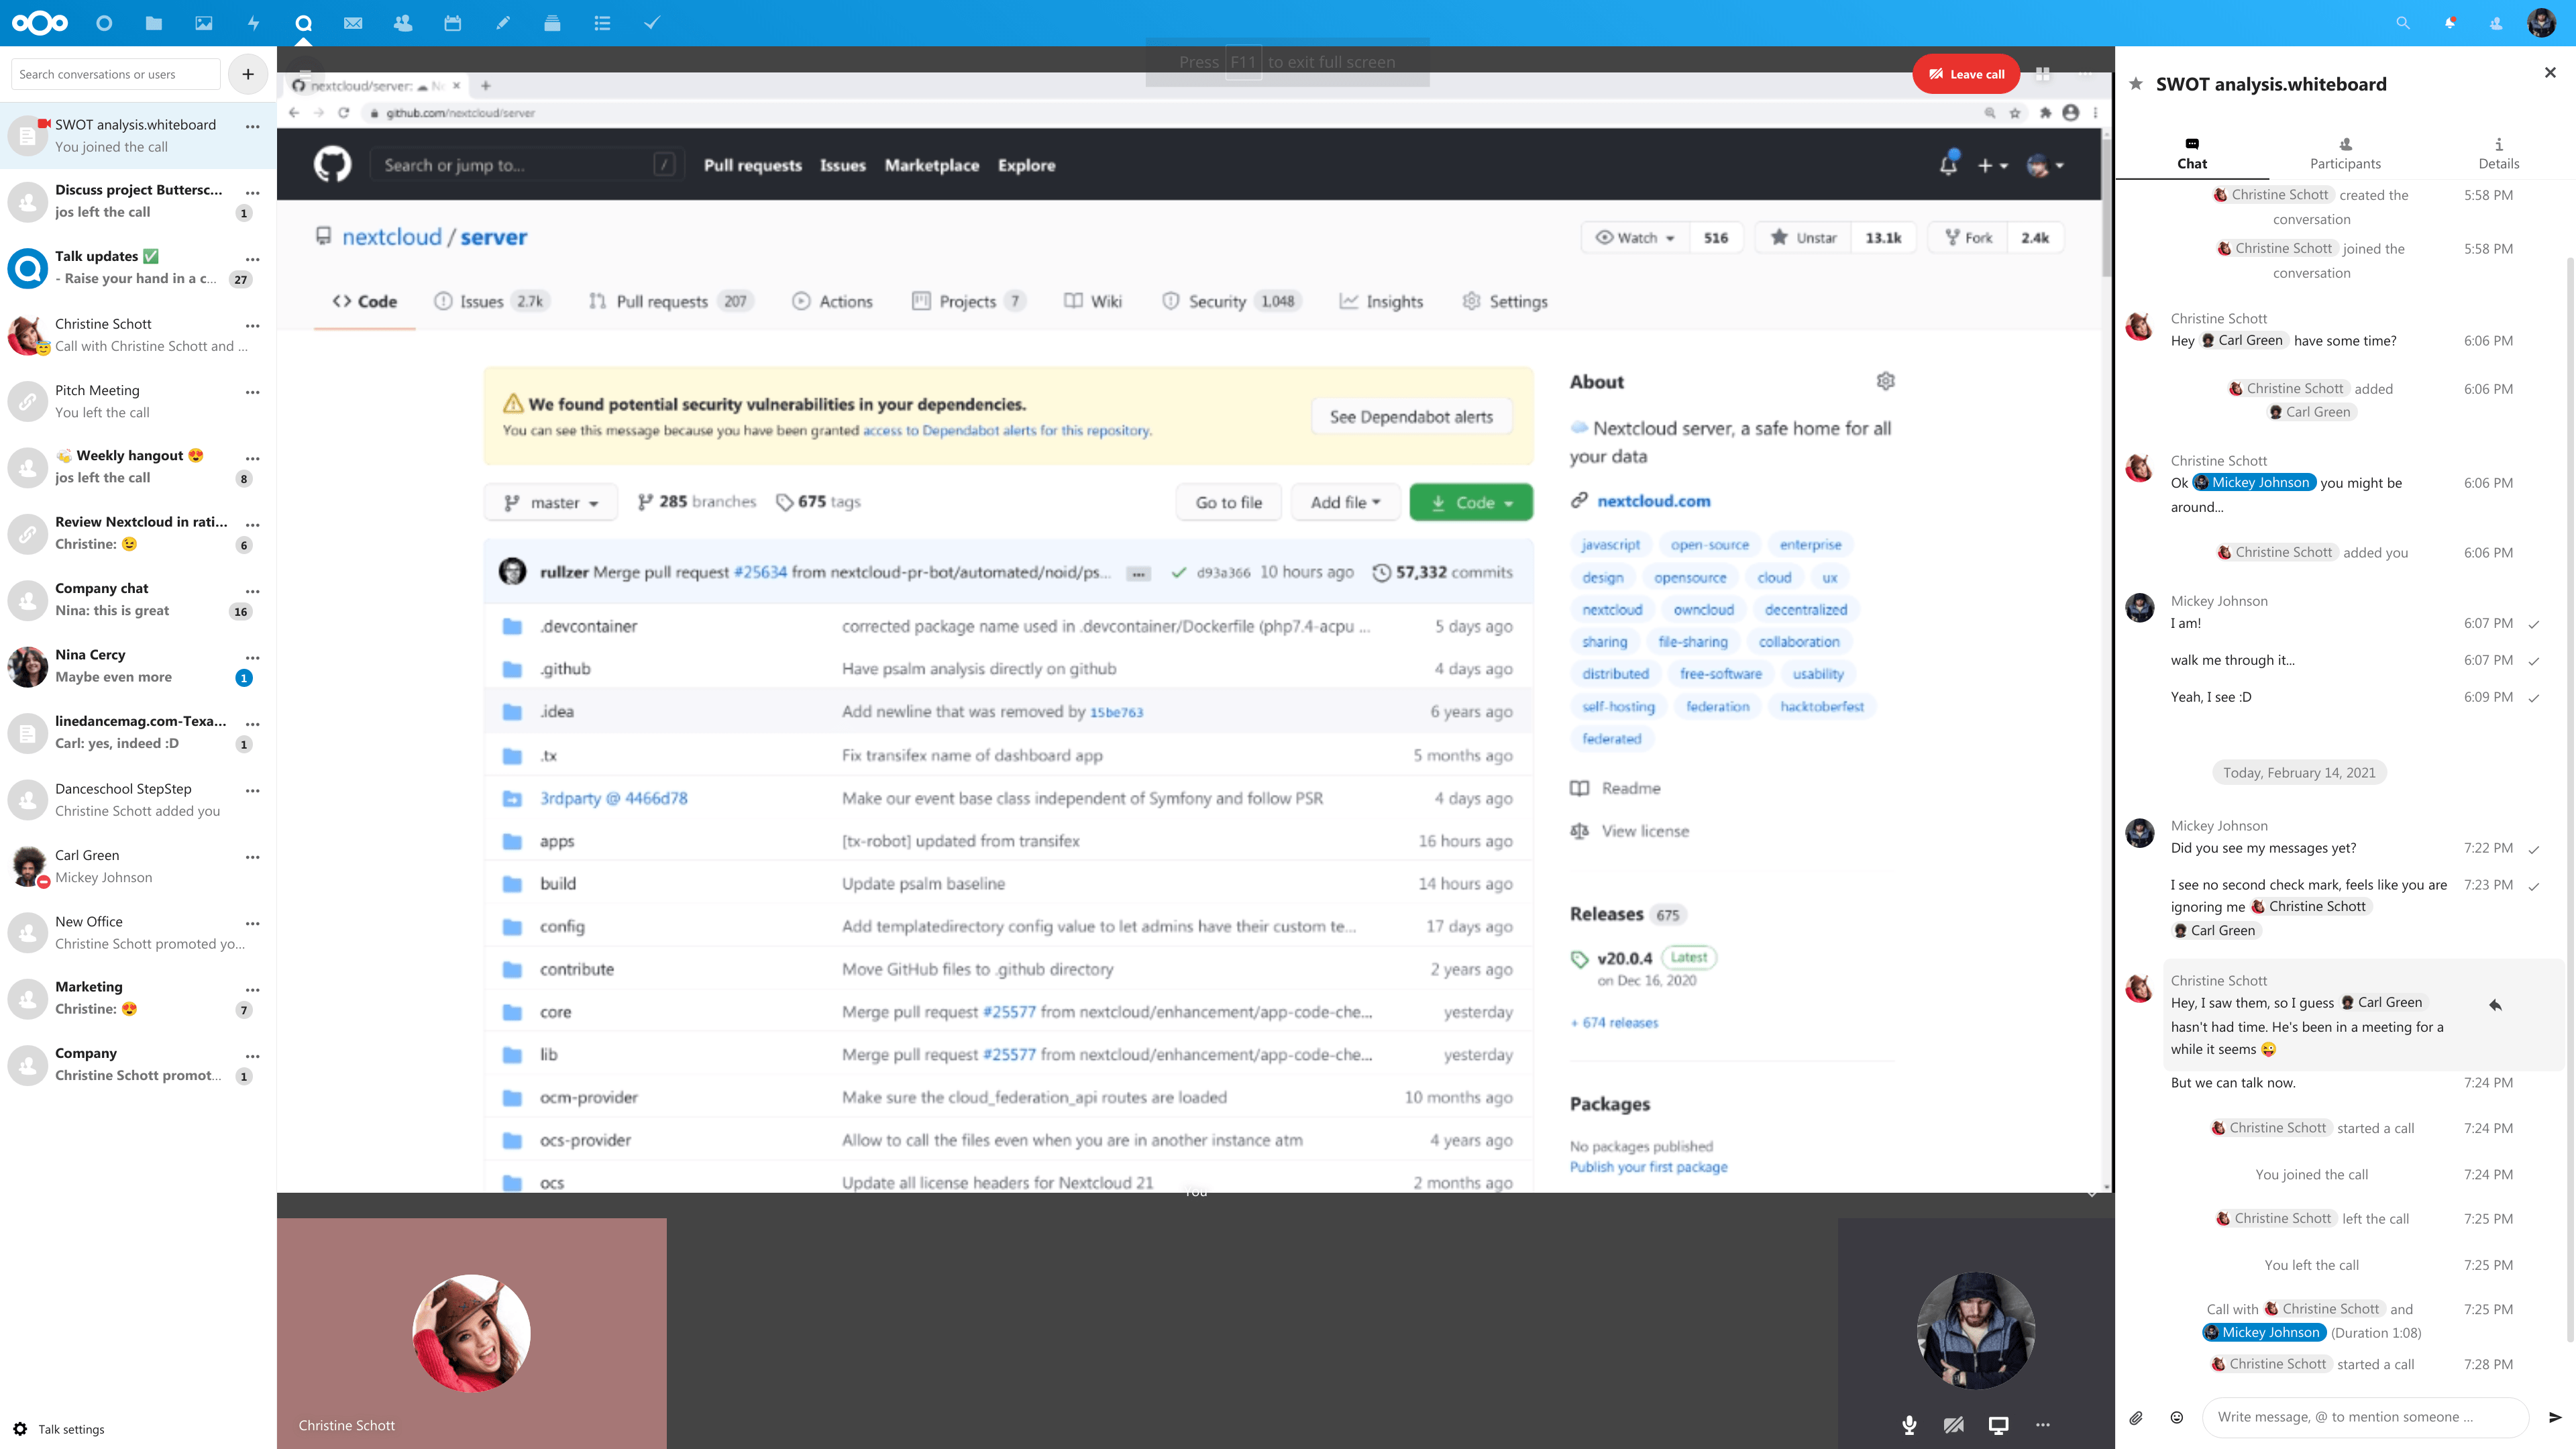Switch to grid view in the call
Image resolution: width=2576 pixels, height=1449 pixels.
tap(2043, 74)
